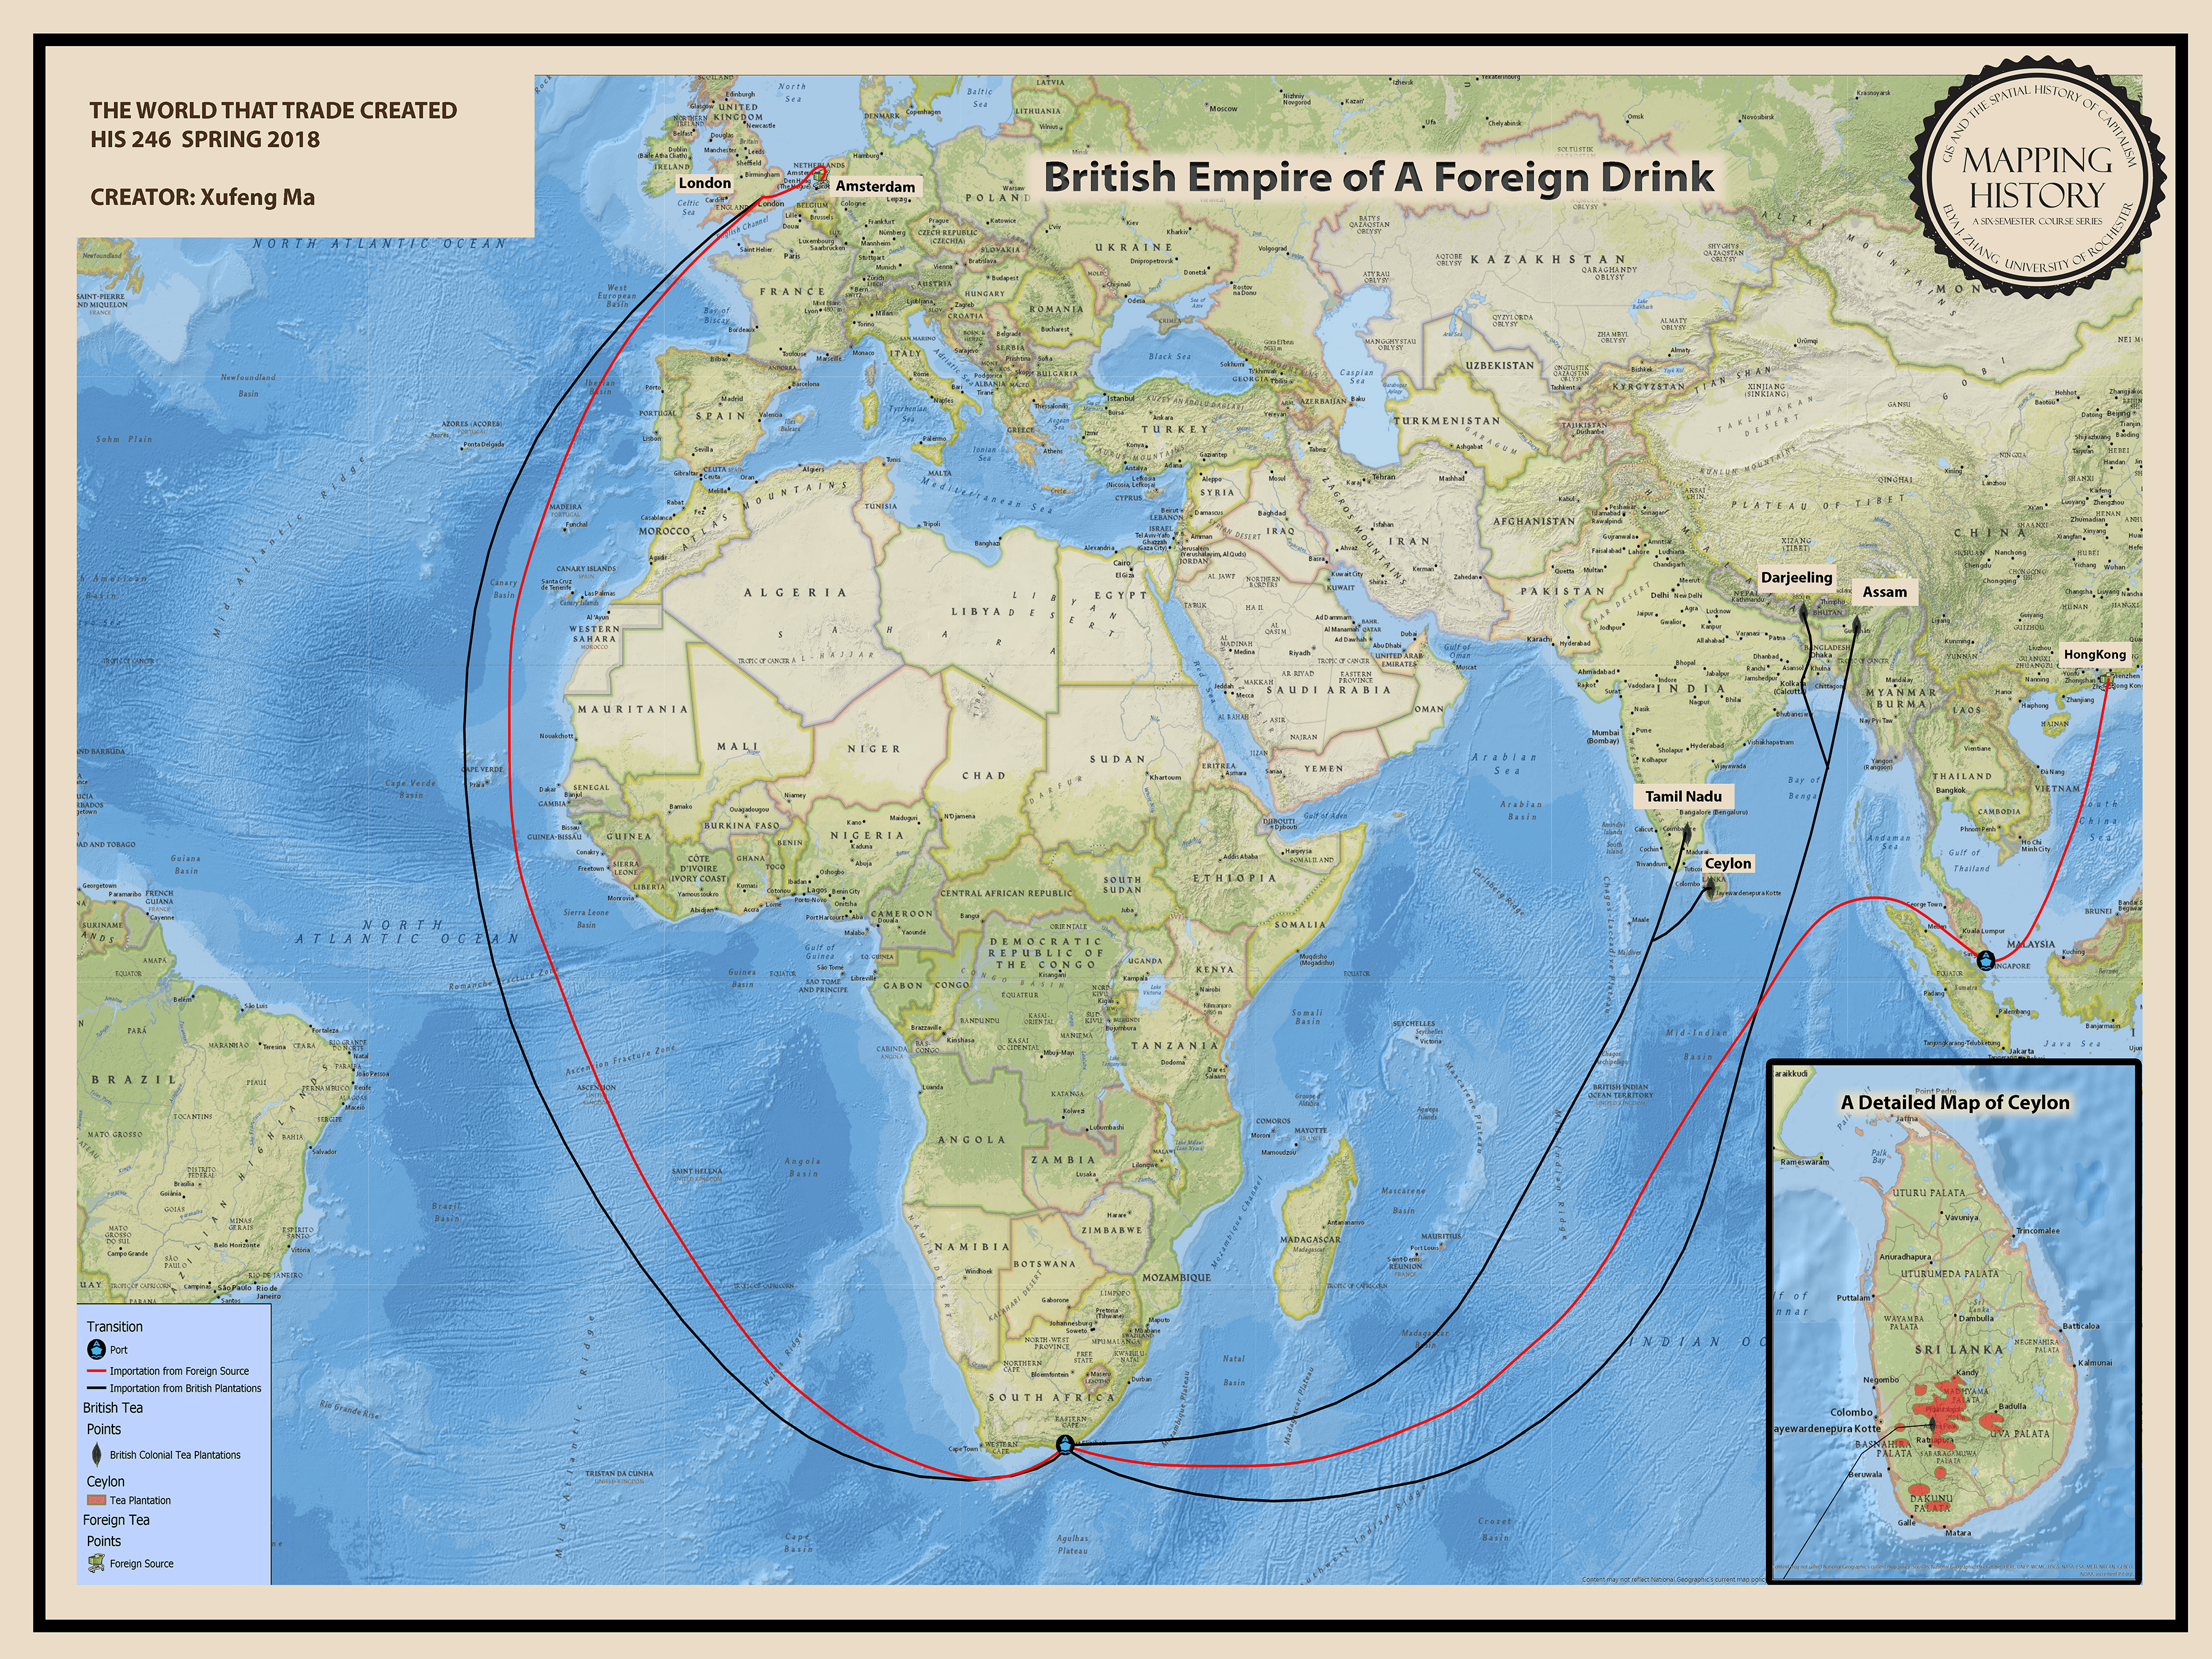The width and height of the screenshot is (2212, 1659).
Task: Click the Assam label box
Action: point(1884,592)
